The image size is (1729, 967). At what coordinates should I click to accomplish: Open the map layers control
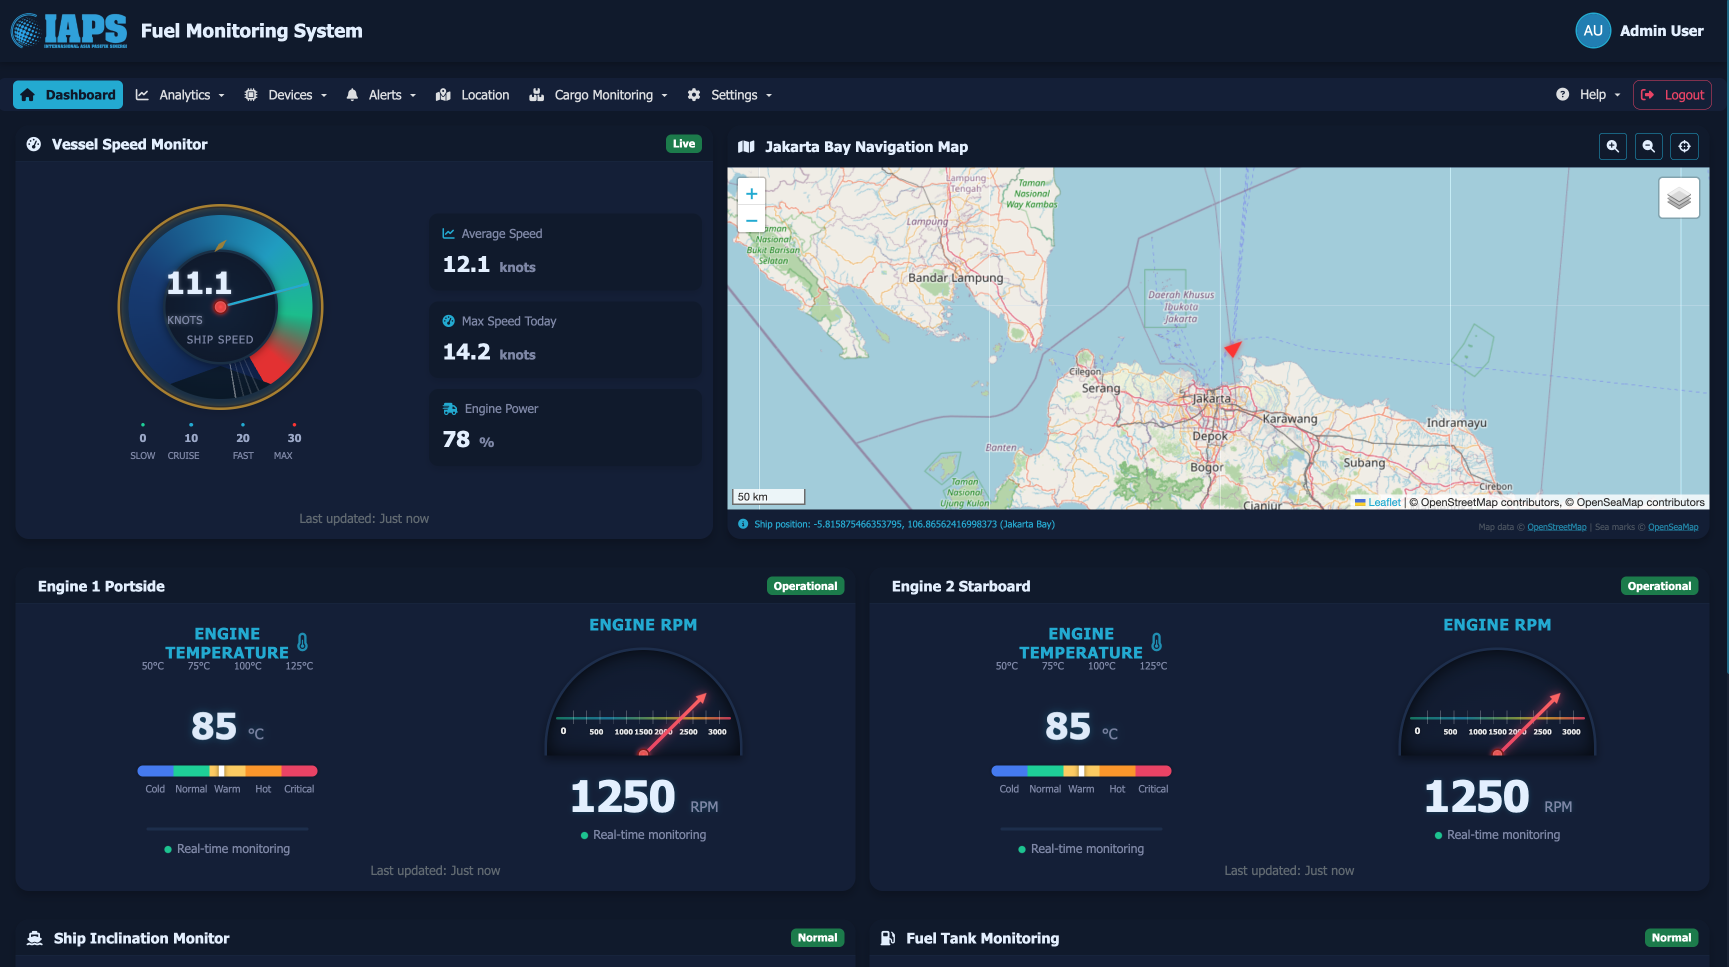click(1679, 198)
